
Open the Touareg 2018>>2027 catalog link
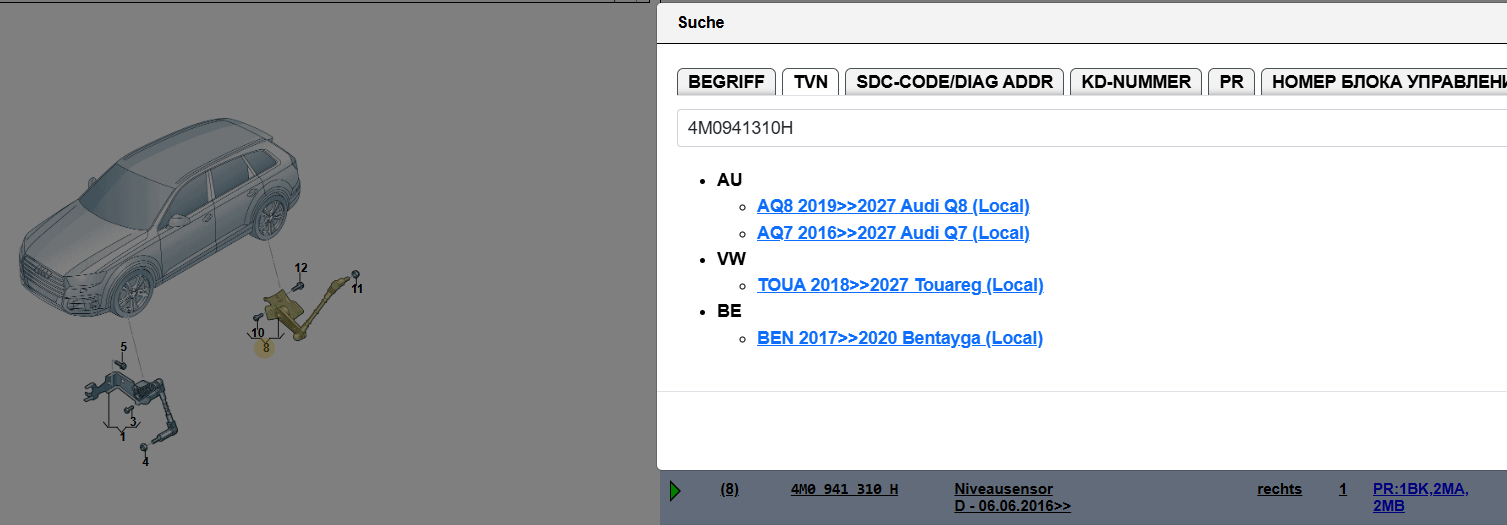point(900,285)
